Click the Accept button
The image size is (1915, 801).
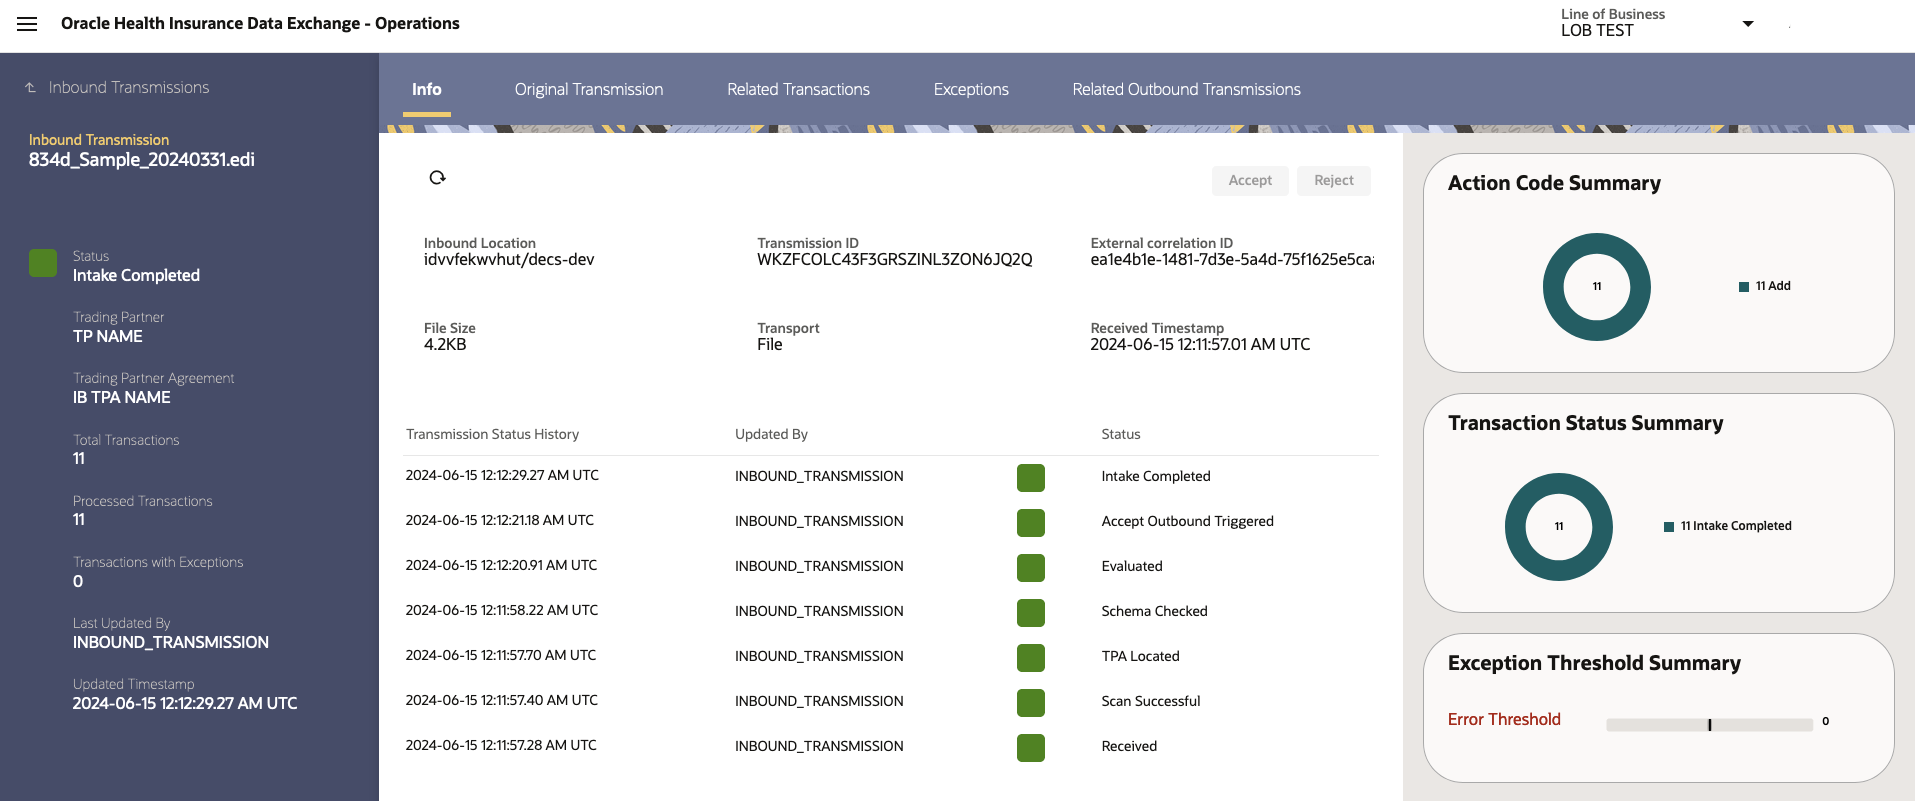1250,180
